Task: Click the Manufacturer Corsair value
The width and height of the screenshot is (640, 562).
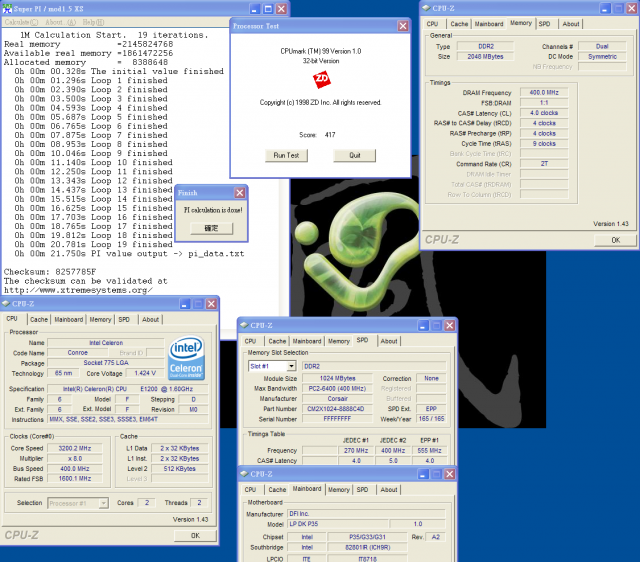Action: click(x=337, y=398)
